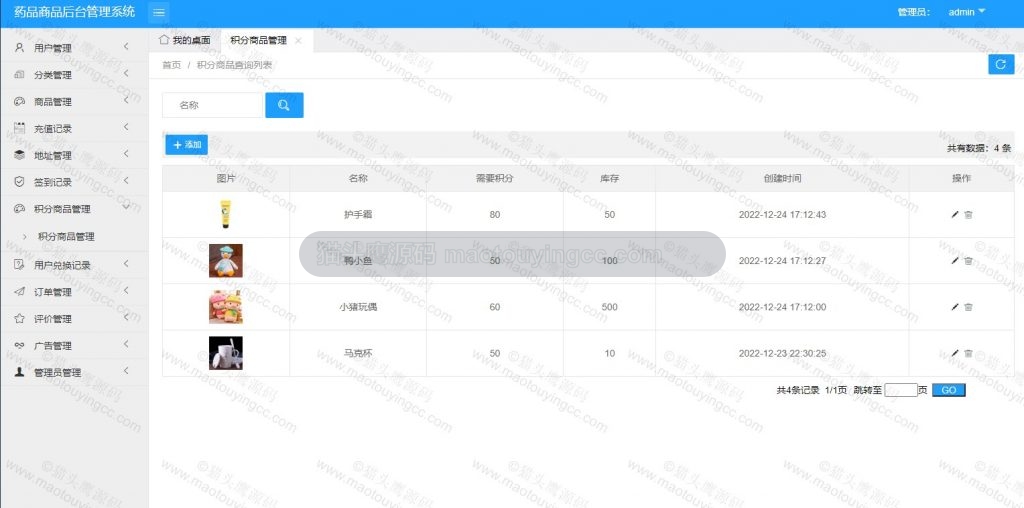Delete the 鸭小鱼 row with trash icon
1024x508 pixels.
click(x=968, y=261)
